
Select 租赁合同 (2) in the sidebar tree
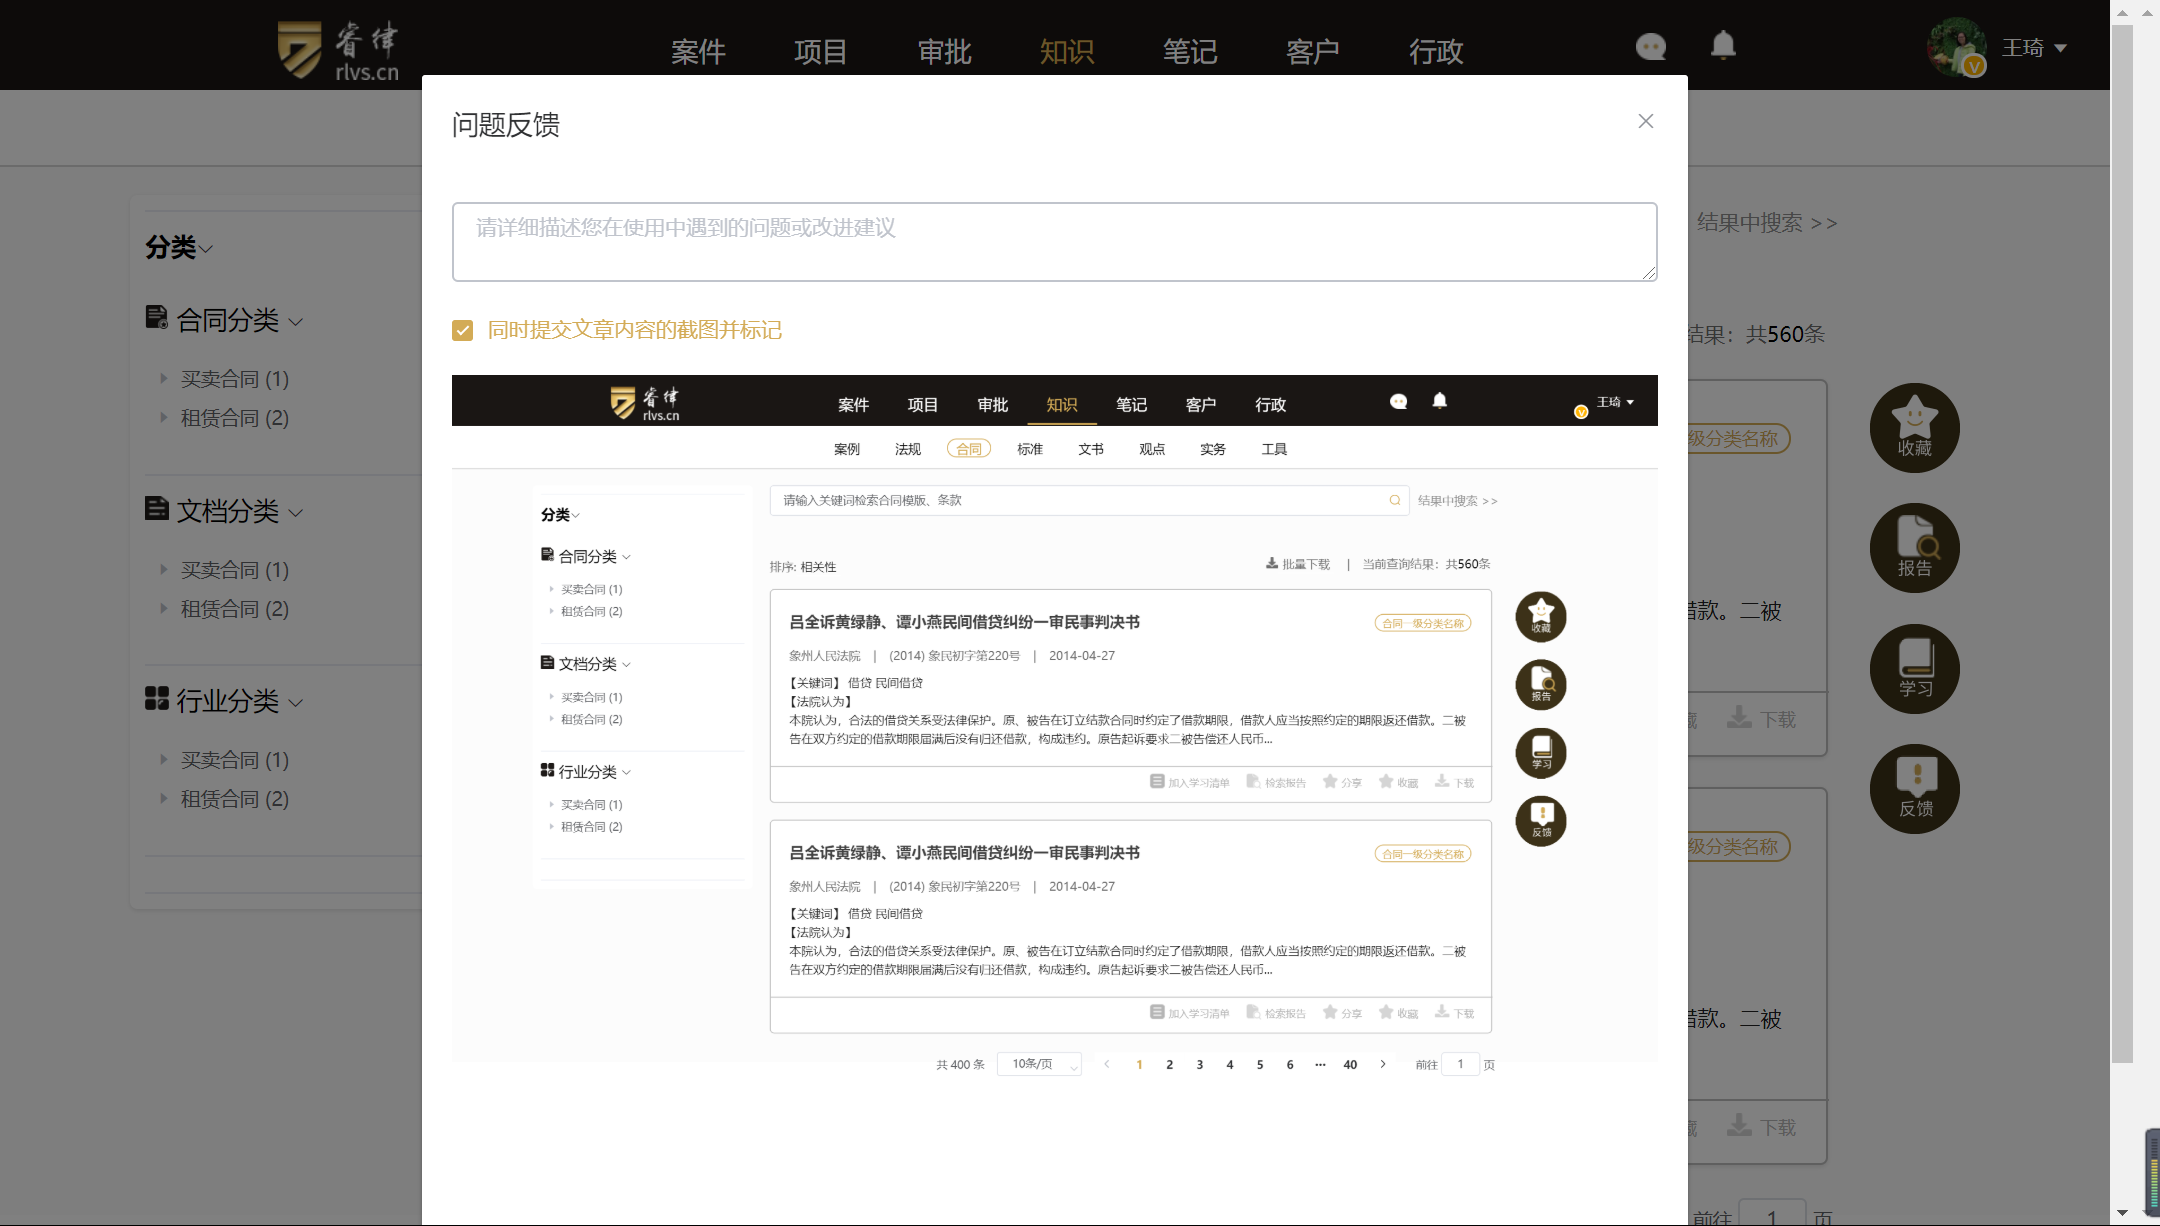click(233, 417)
